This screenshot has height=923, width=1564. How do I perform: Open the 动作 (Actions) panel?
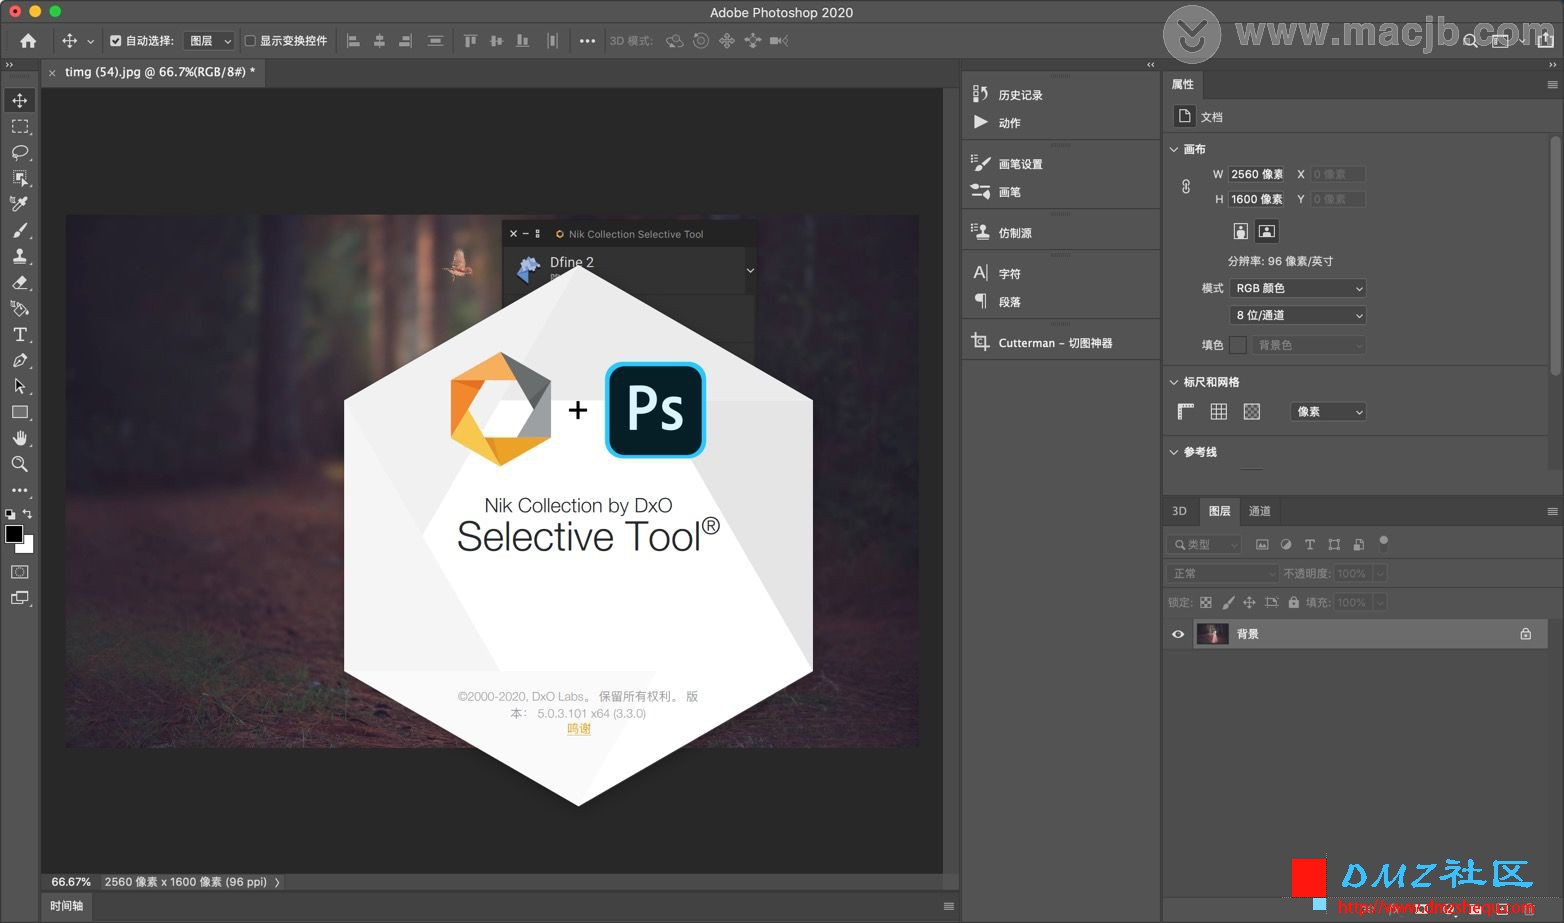(x=997, y=122)
